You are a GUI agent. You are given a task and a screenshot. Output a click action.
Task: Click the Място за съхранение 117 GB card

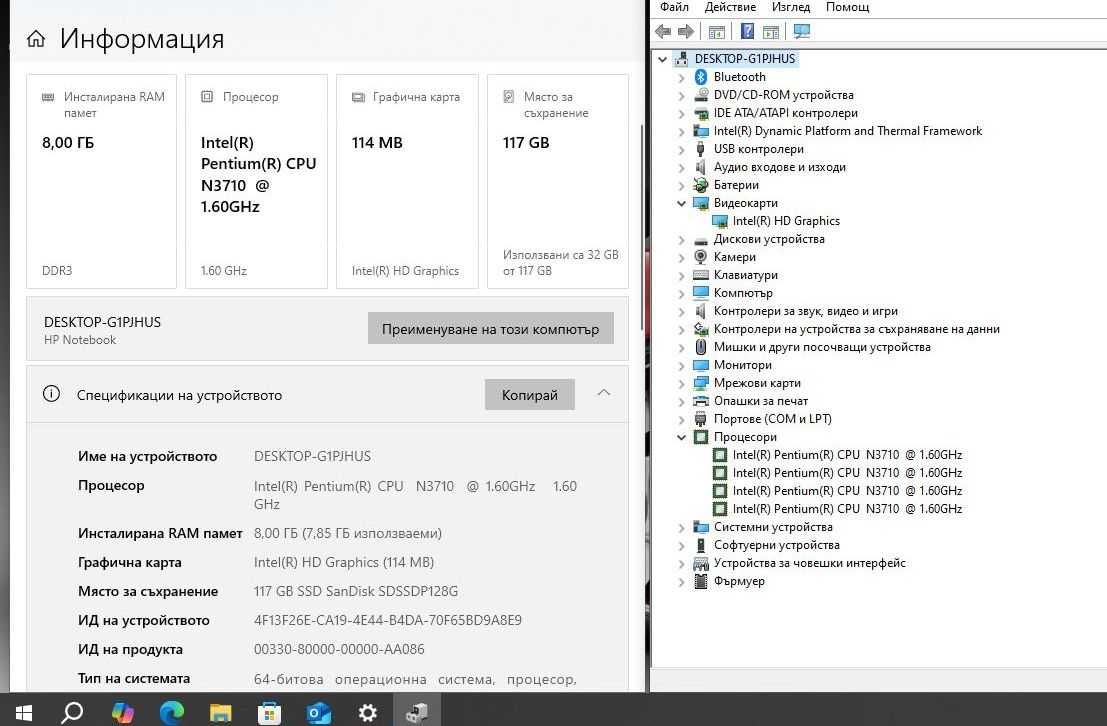(x=558, y=182)
